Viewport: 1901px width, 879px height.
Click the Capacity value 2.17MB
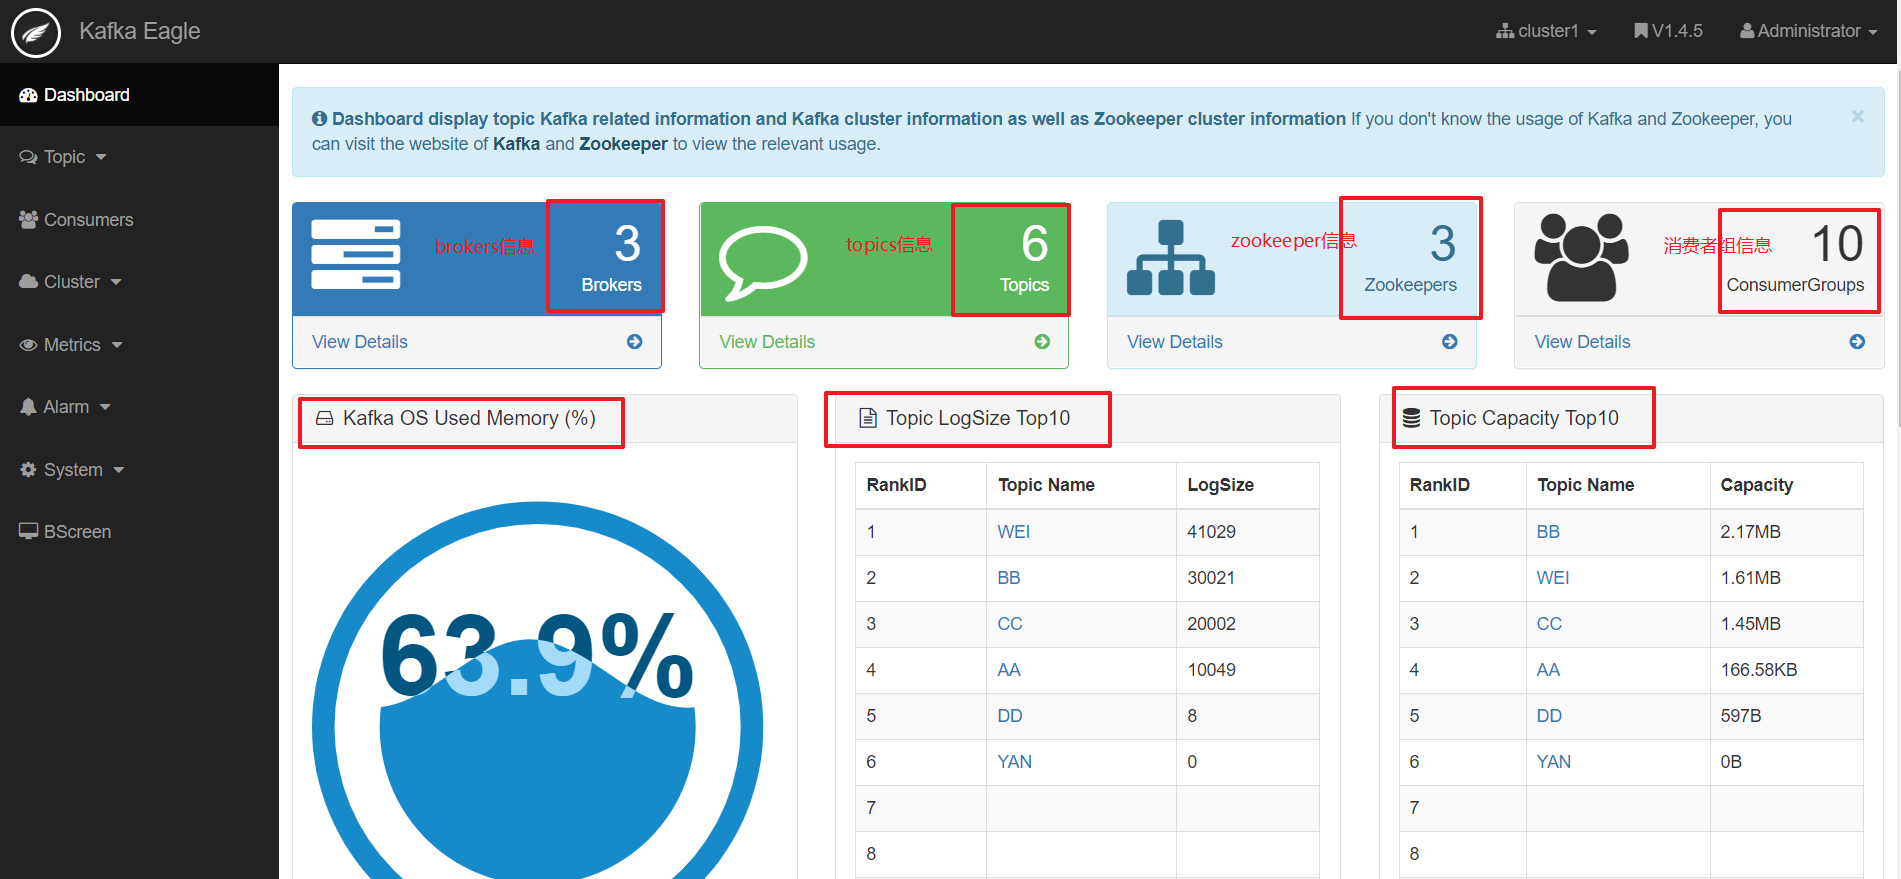pyautogui.click(x=1750, y=532)
